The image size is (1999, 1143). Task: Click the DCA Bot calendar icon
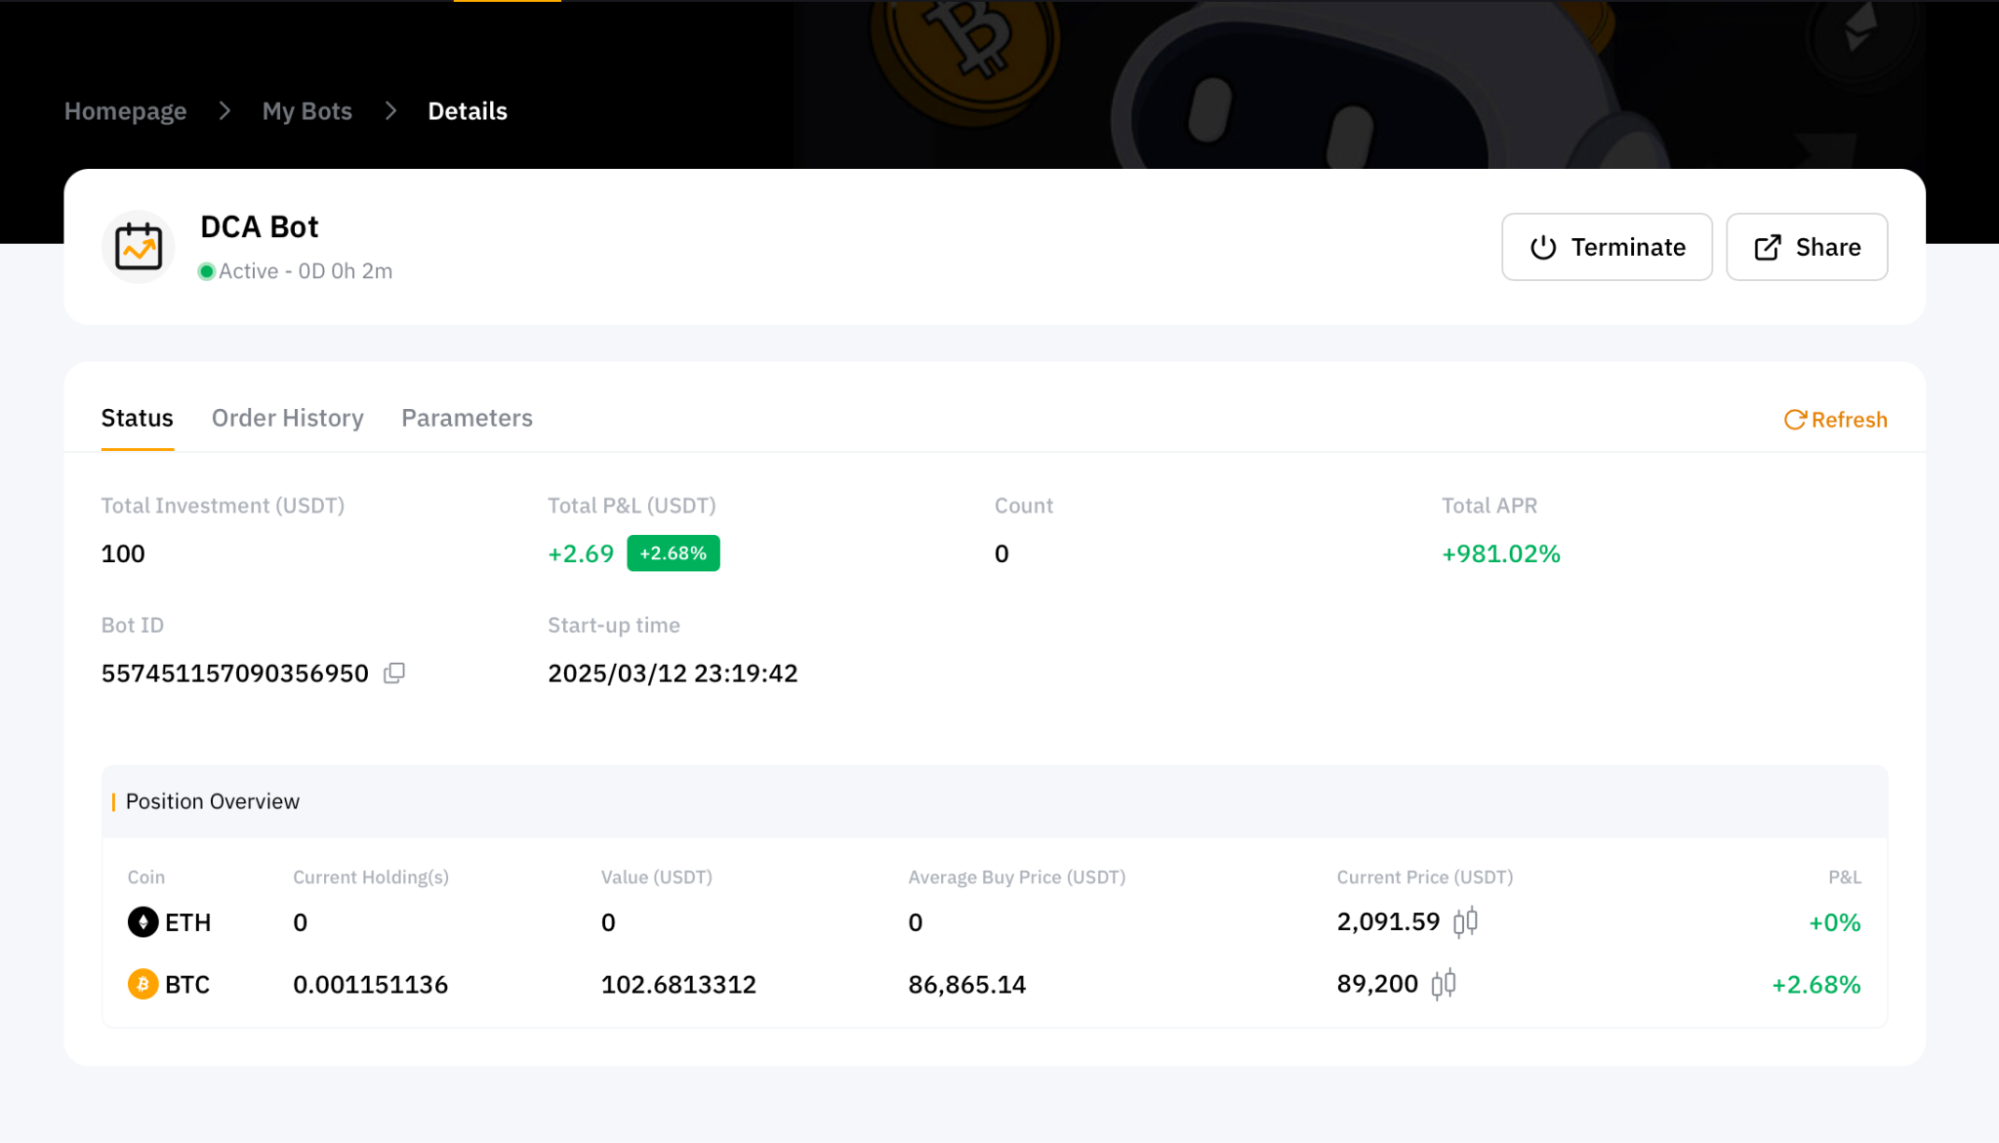coord(138,247)
